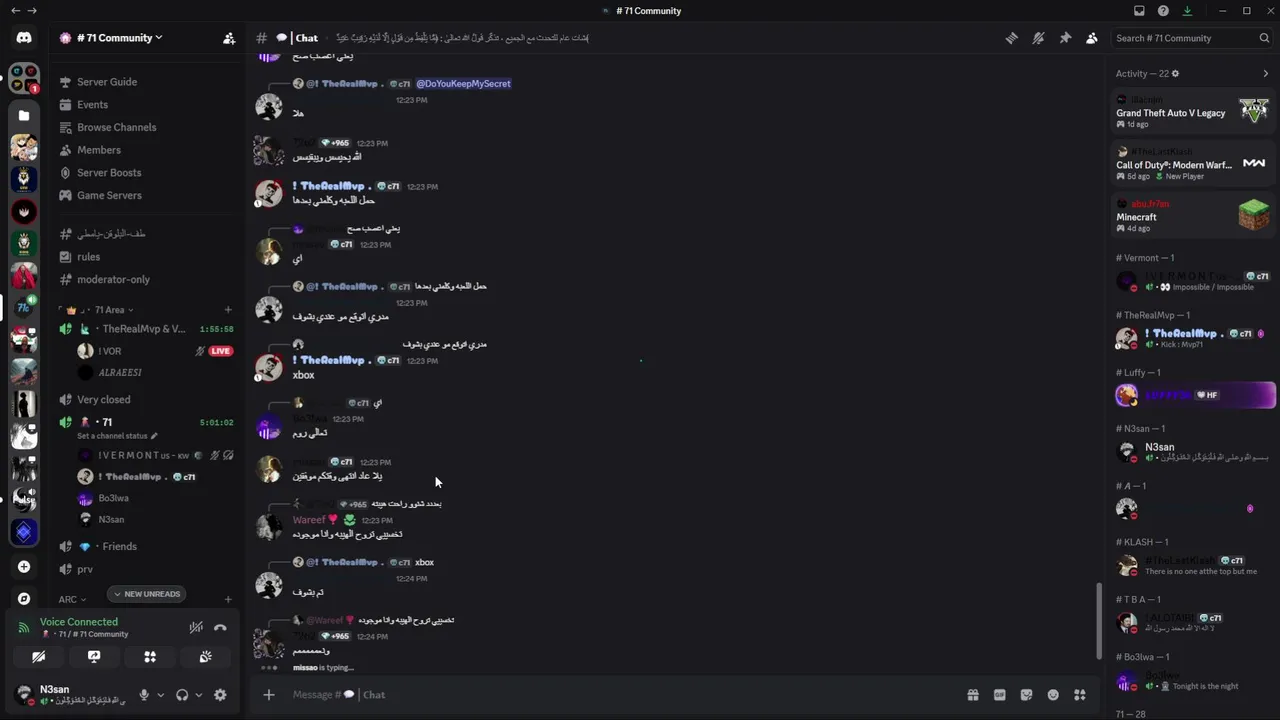Click the GIF picker icon
Screen dimensions: 1280x720
[999, 695]
